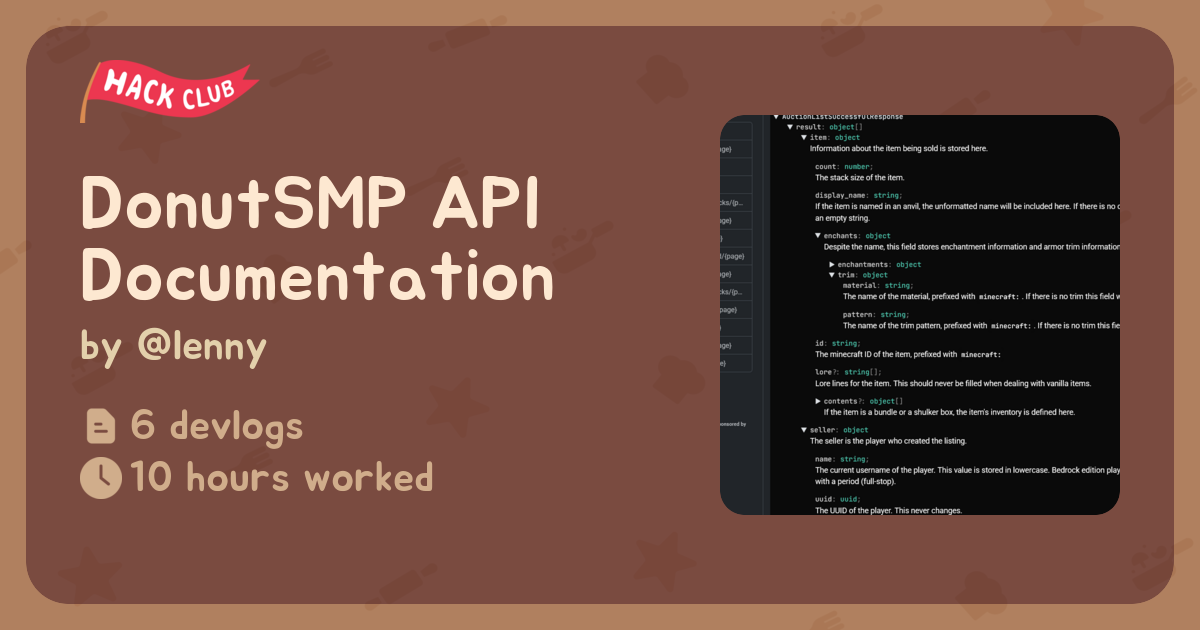Click the 'uuid: uuid;' field

pyautogui.click(x=838, y=499)
